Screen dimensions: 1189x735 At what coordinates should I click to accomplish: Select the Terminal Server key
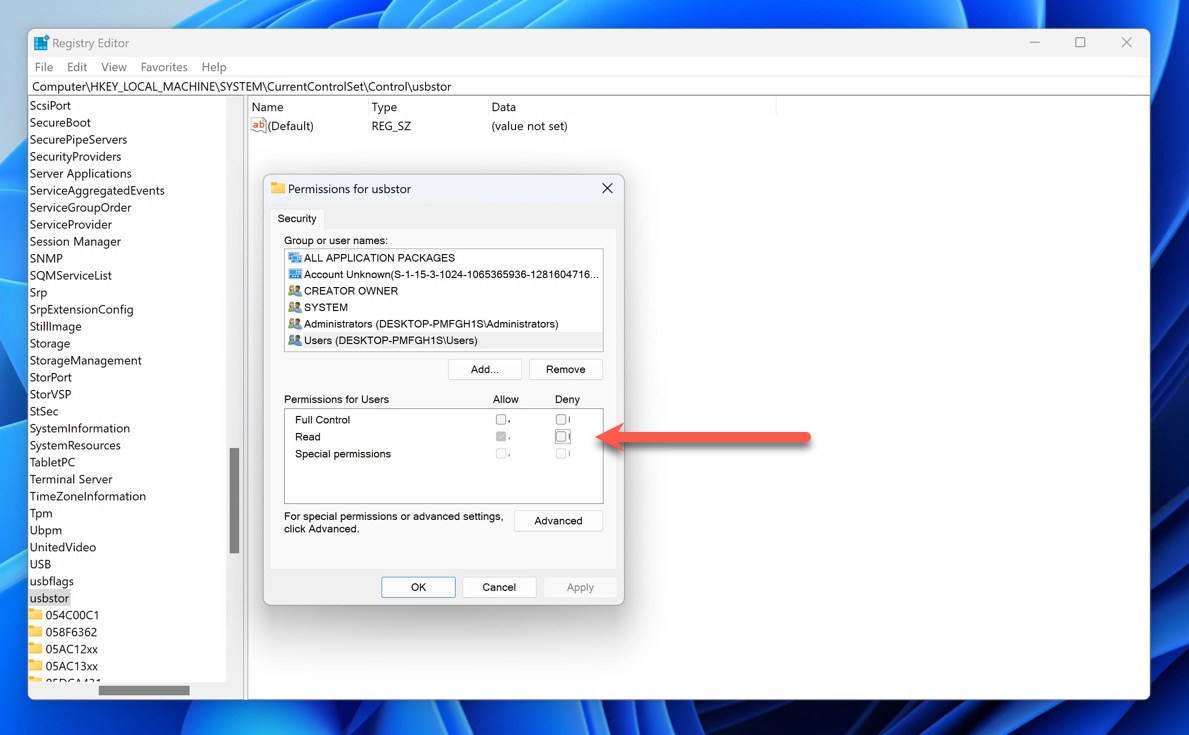point(71,479)
